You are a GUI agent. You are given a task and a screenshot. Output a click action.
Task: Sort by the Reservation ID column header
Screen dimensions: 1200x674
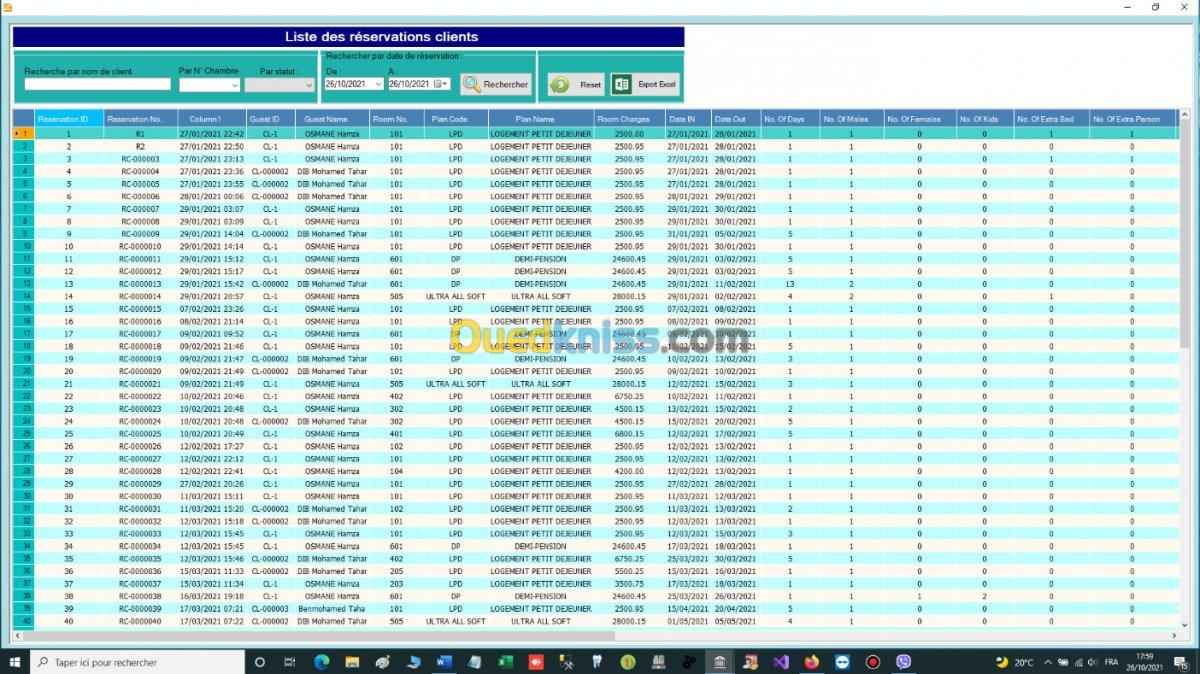[x=68, y=119]
